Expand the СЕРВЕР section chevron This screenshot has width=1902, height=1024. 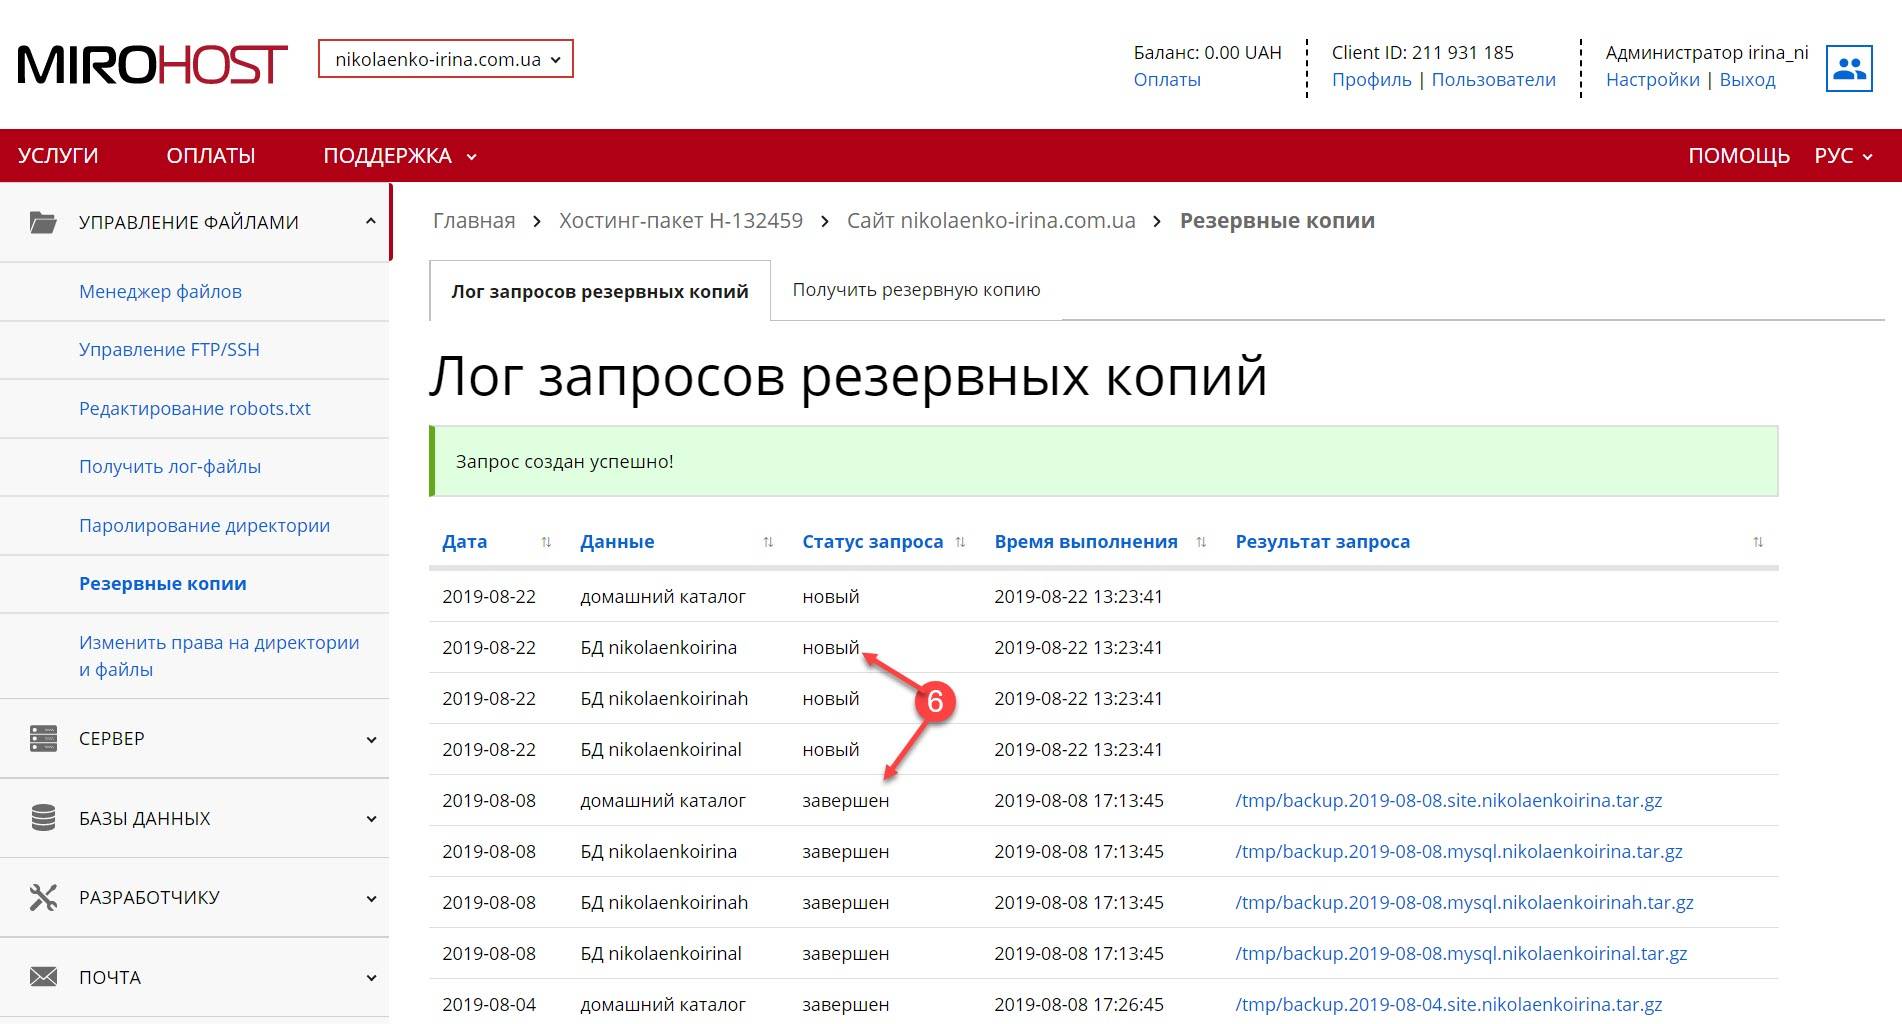[371, 739]
